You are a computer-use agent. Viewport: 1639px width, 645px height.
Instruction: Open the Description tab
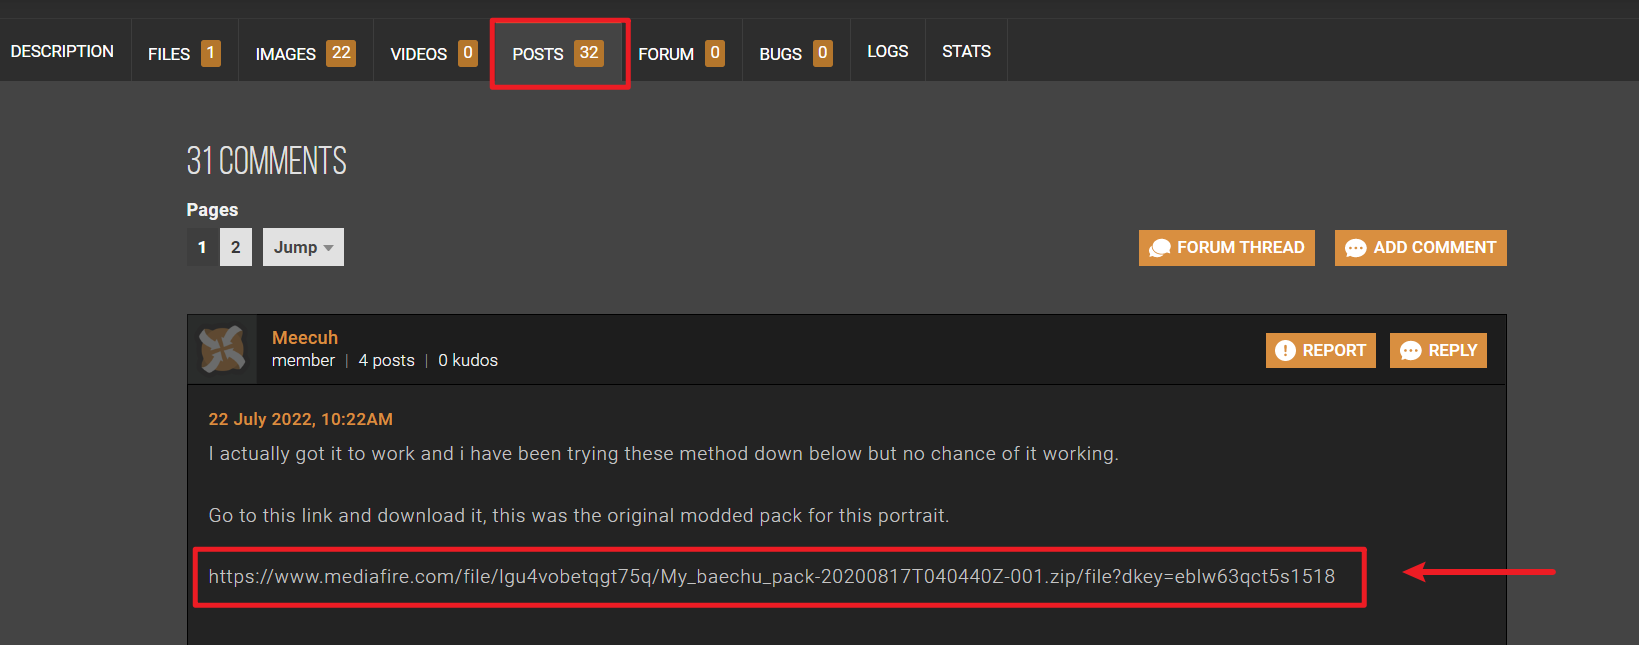[x=63, y=51]
